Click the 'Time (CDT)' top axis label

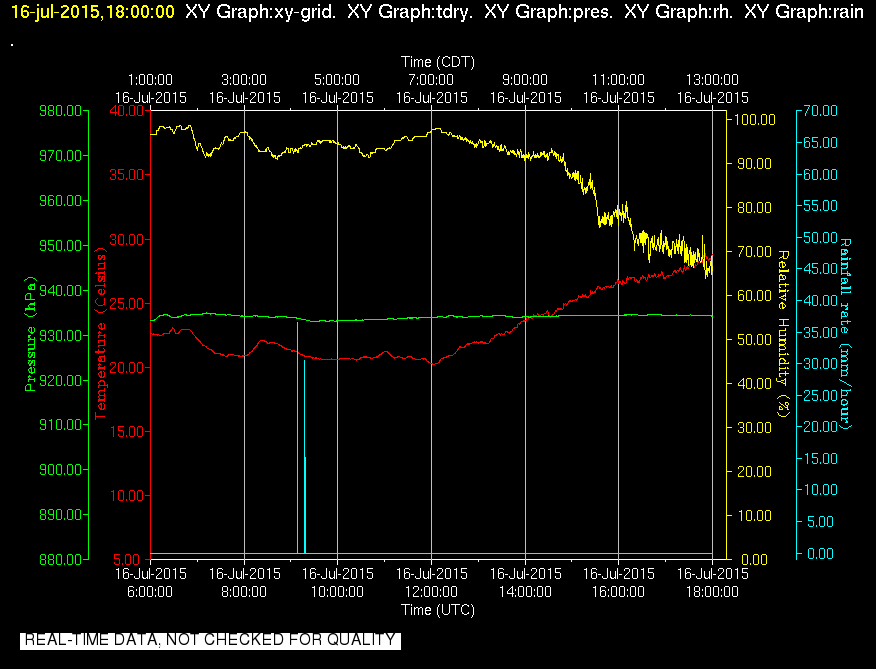click(x=438, y=62)
